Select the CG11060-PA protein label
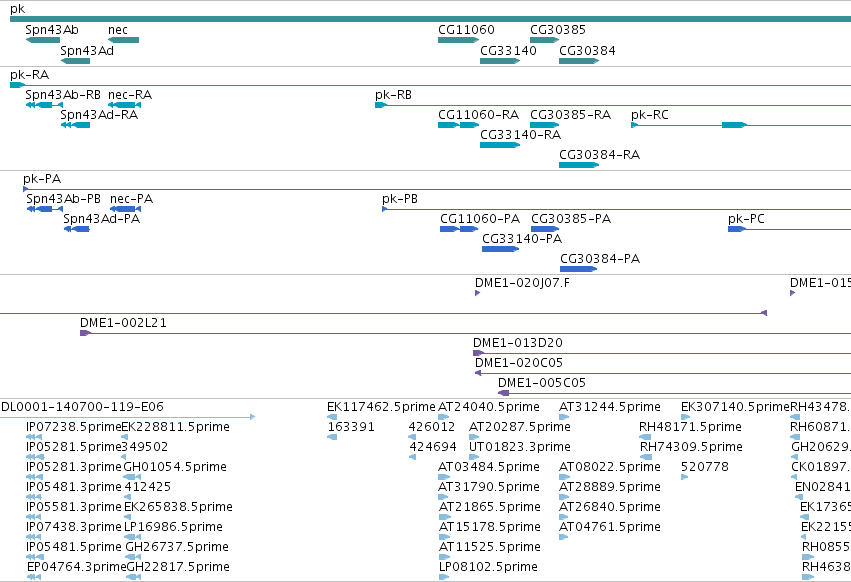The width and height of the screenshot is (851, 582). pos(480,219)
